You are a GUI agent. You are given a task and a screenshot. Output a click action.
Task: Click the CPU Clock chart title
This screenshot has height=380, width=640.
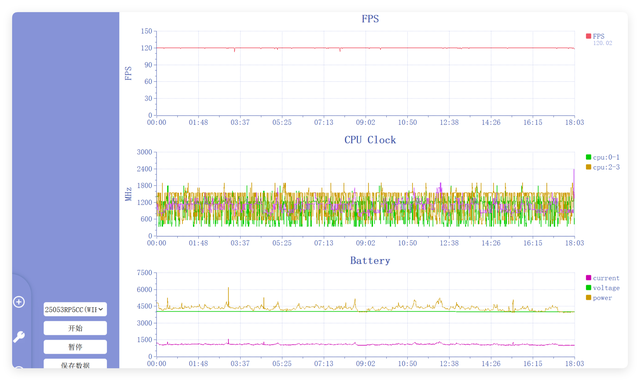370,140
